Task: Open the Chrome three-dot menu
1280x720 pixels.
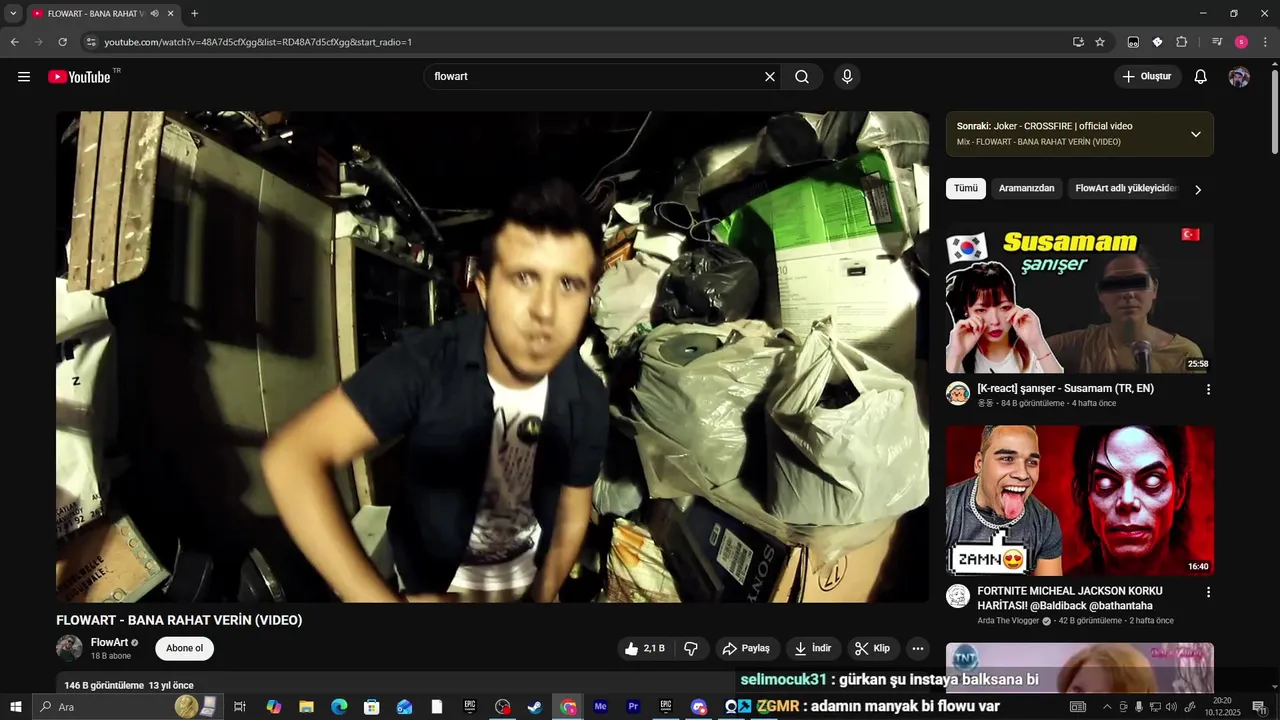Action: pyautogui.click(x=1265, y=42)
